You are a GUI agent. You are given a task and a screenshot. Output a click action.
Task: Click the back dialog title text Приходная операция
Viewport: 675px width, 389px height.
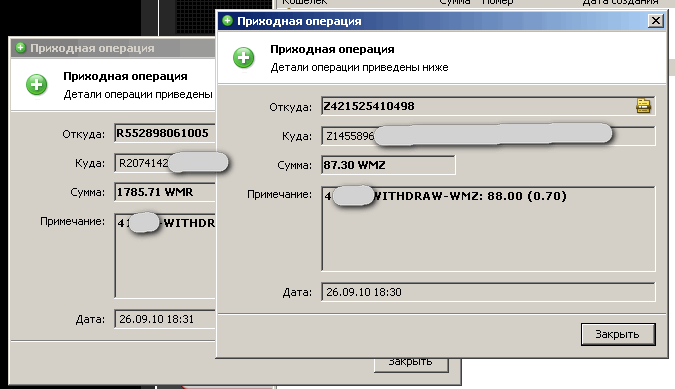[92, 48]
